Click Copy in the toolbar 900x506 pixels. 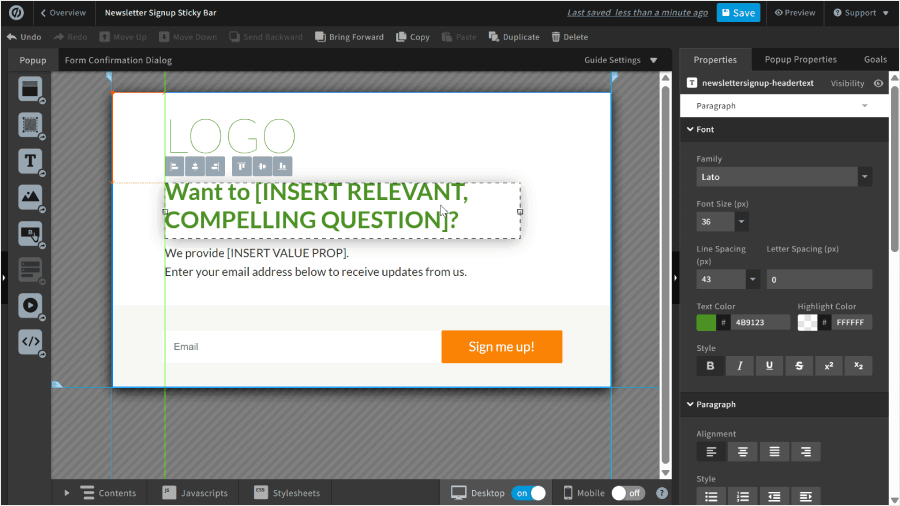(413, 37)
